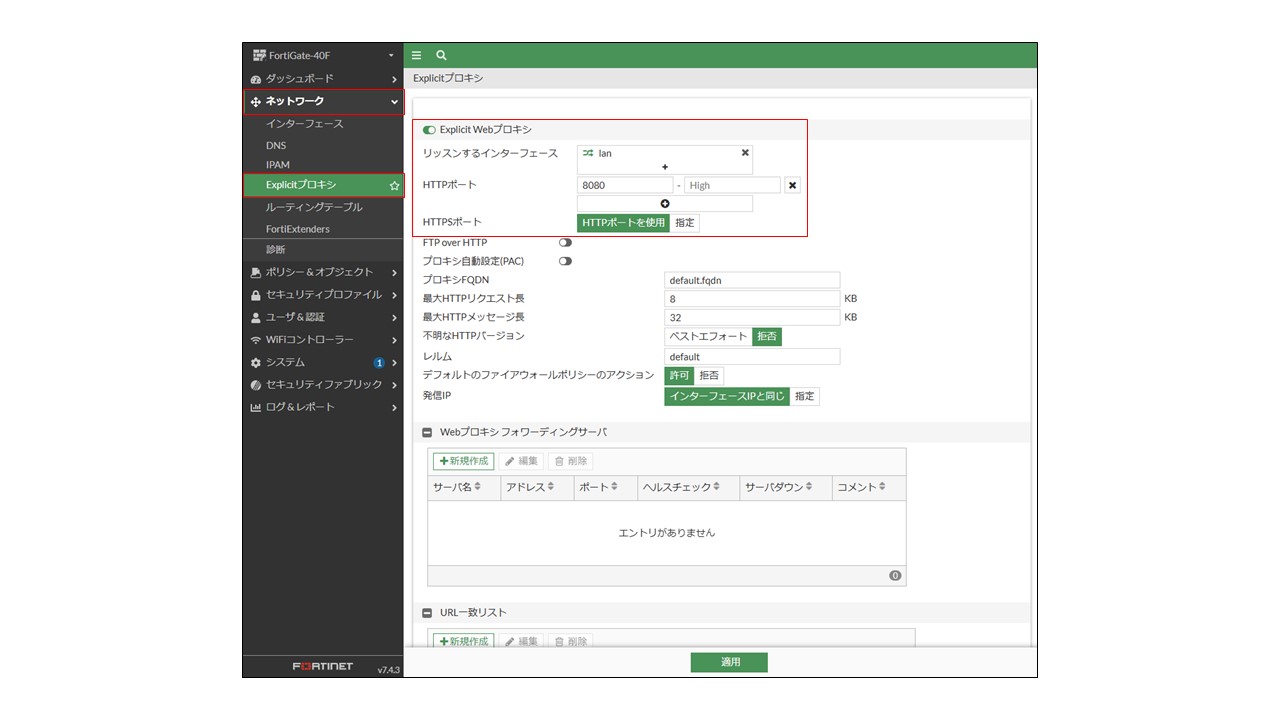
Task: Click the favorite star on Explicitプロキシ
Action: [x=394, y=186]
